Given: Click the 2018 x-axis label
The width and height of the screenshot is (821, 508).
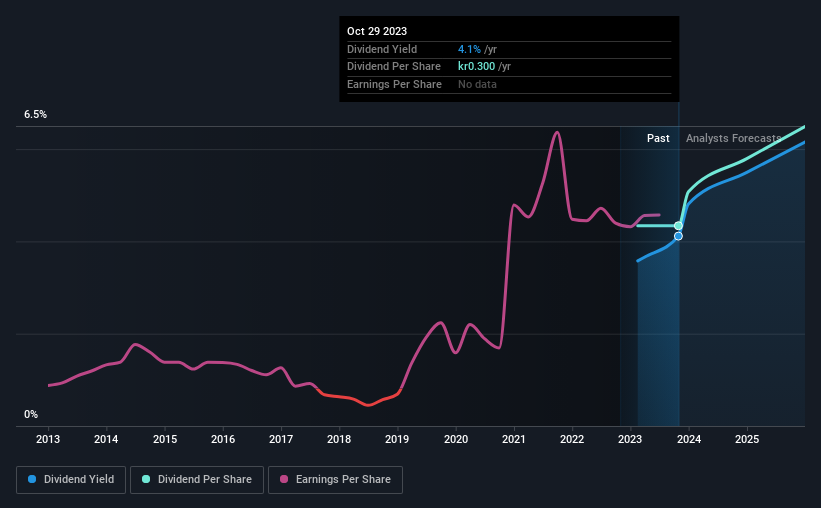Looking at the screenshot, I should tap(339, 439).
